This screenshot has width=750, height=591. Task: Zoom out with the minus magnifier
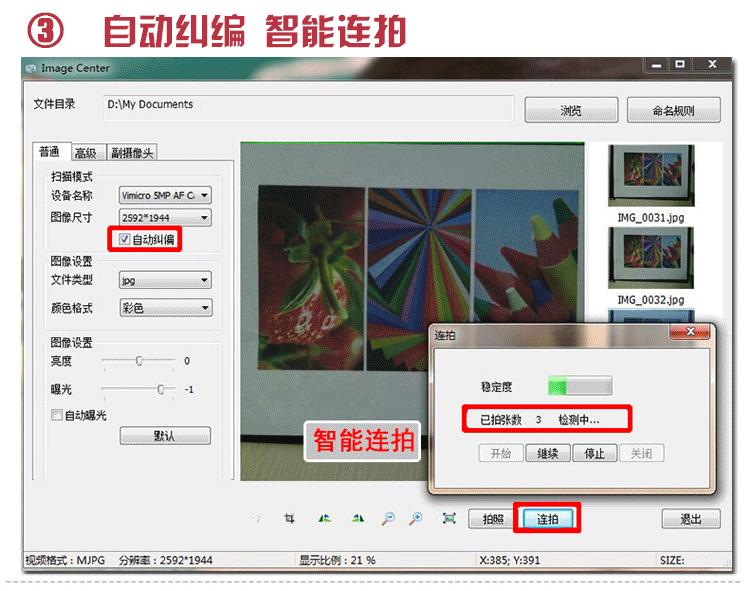(x=388, y=518)
